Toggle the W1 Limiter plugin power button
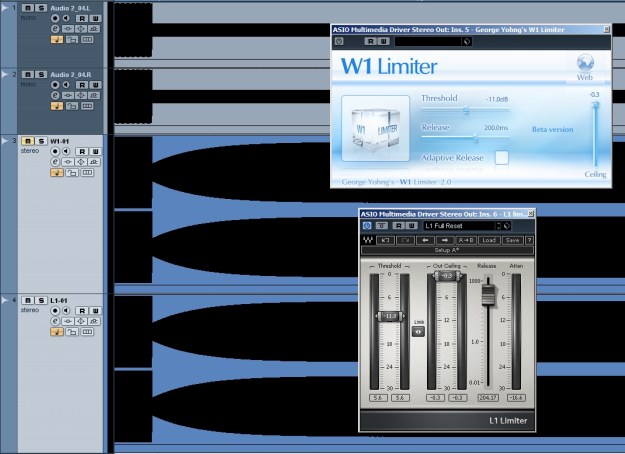This screenshot has width=625, height=454. point(339,41)
